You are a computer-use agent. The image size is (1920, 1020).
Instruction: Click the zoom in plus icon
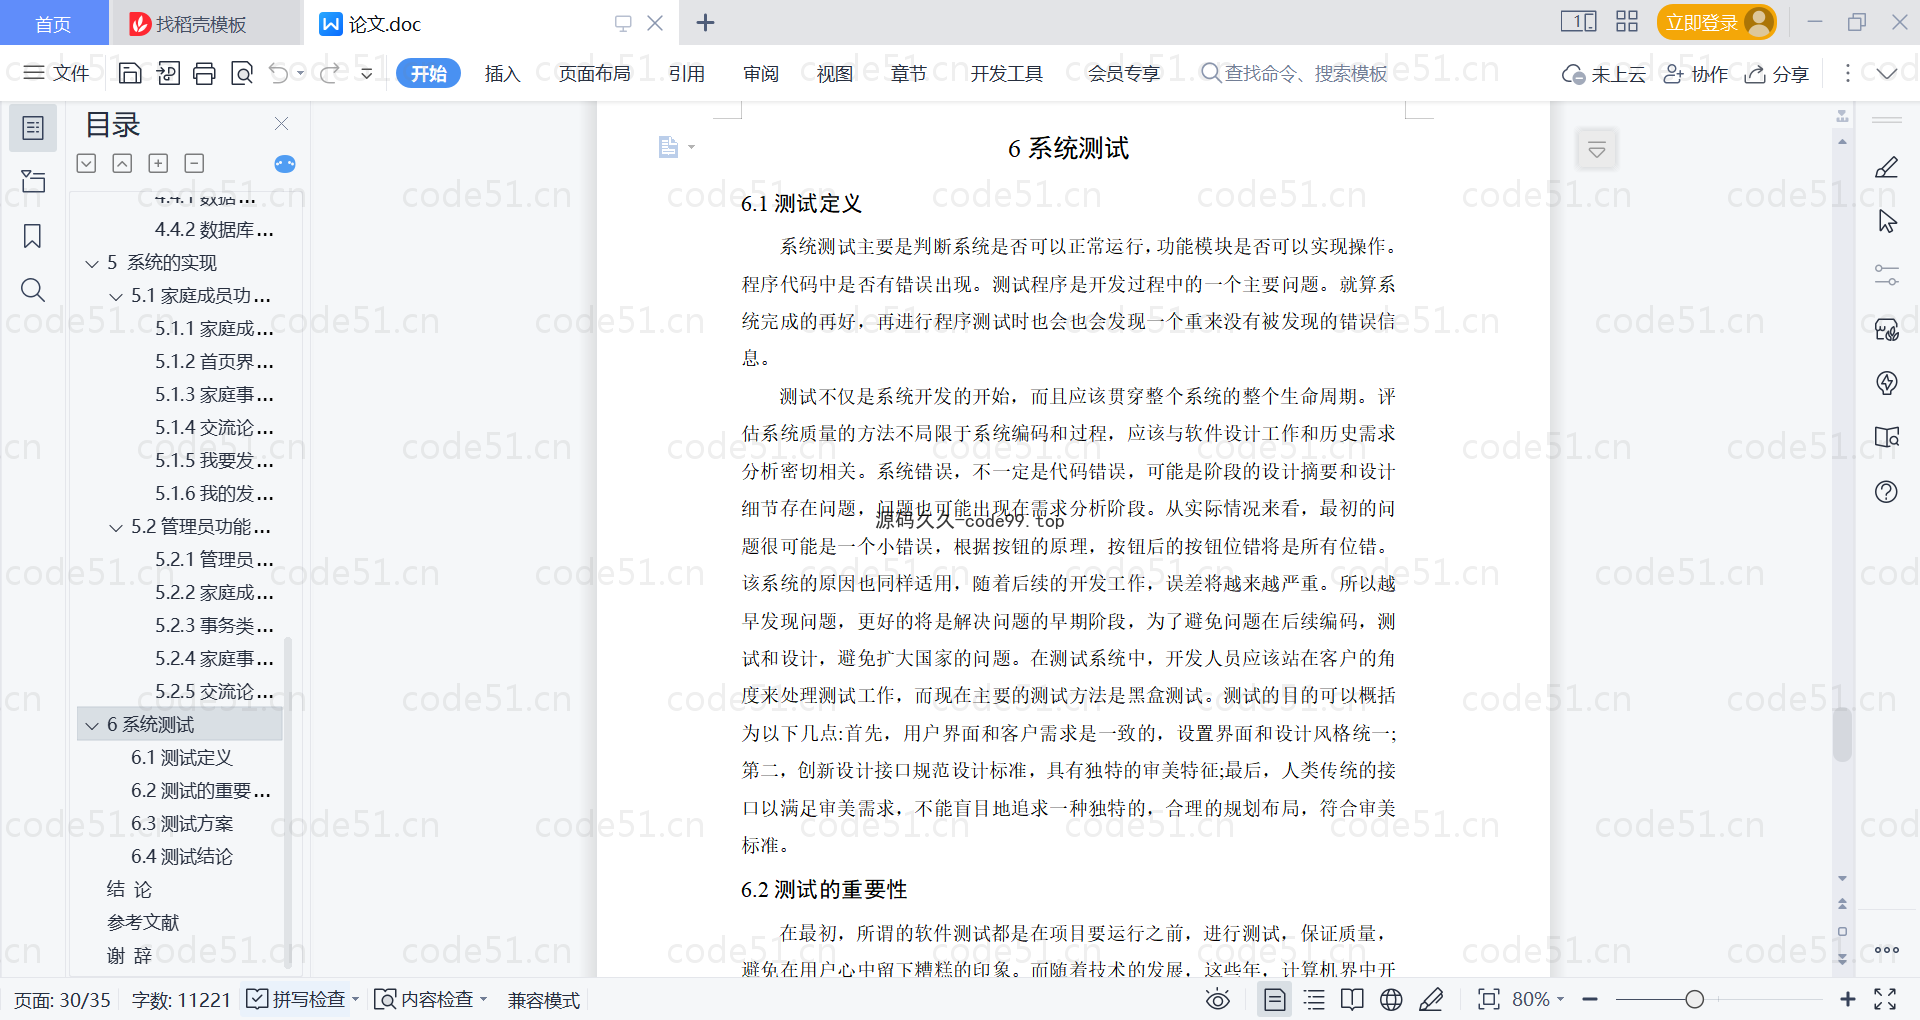[x=1848, y=999]
